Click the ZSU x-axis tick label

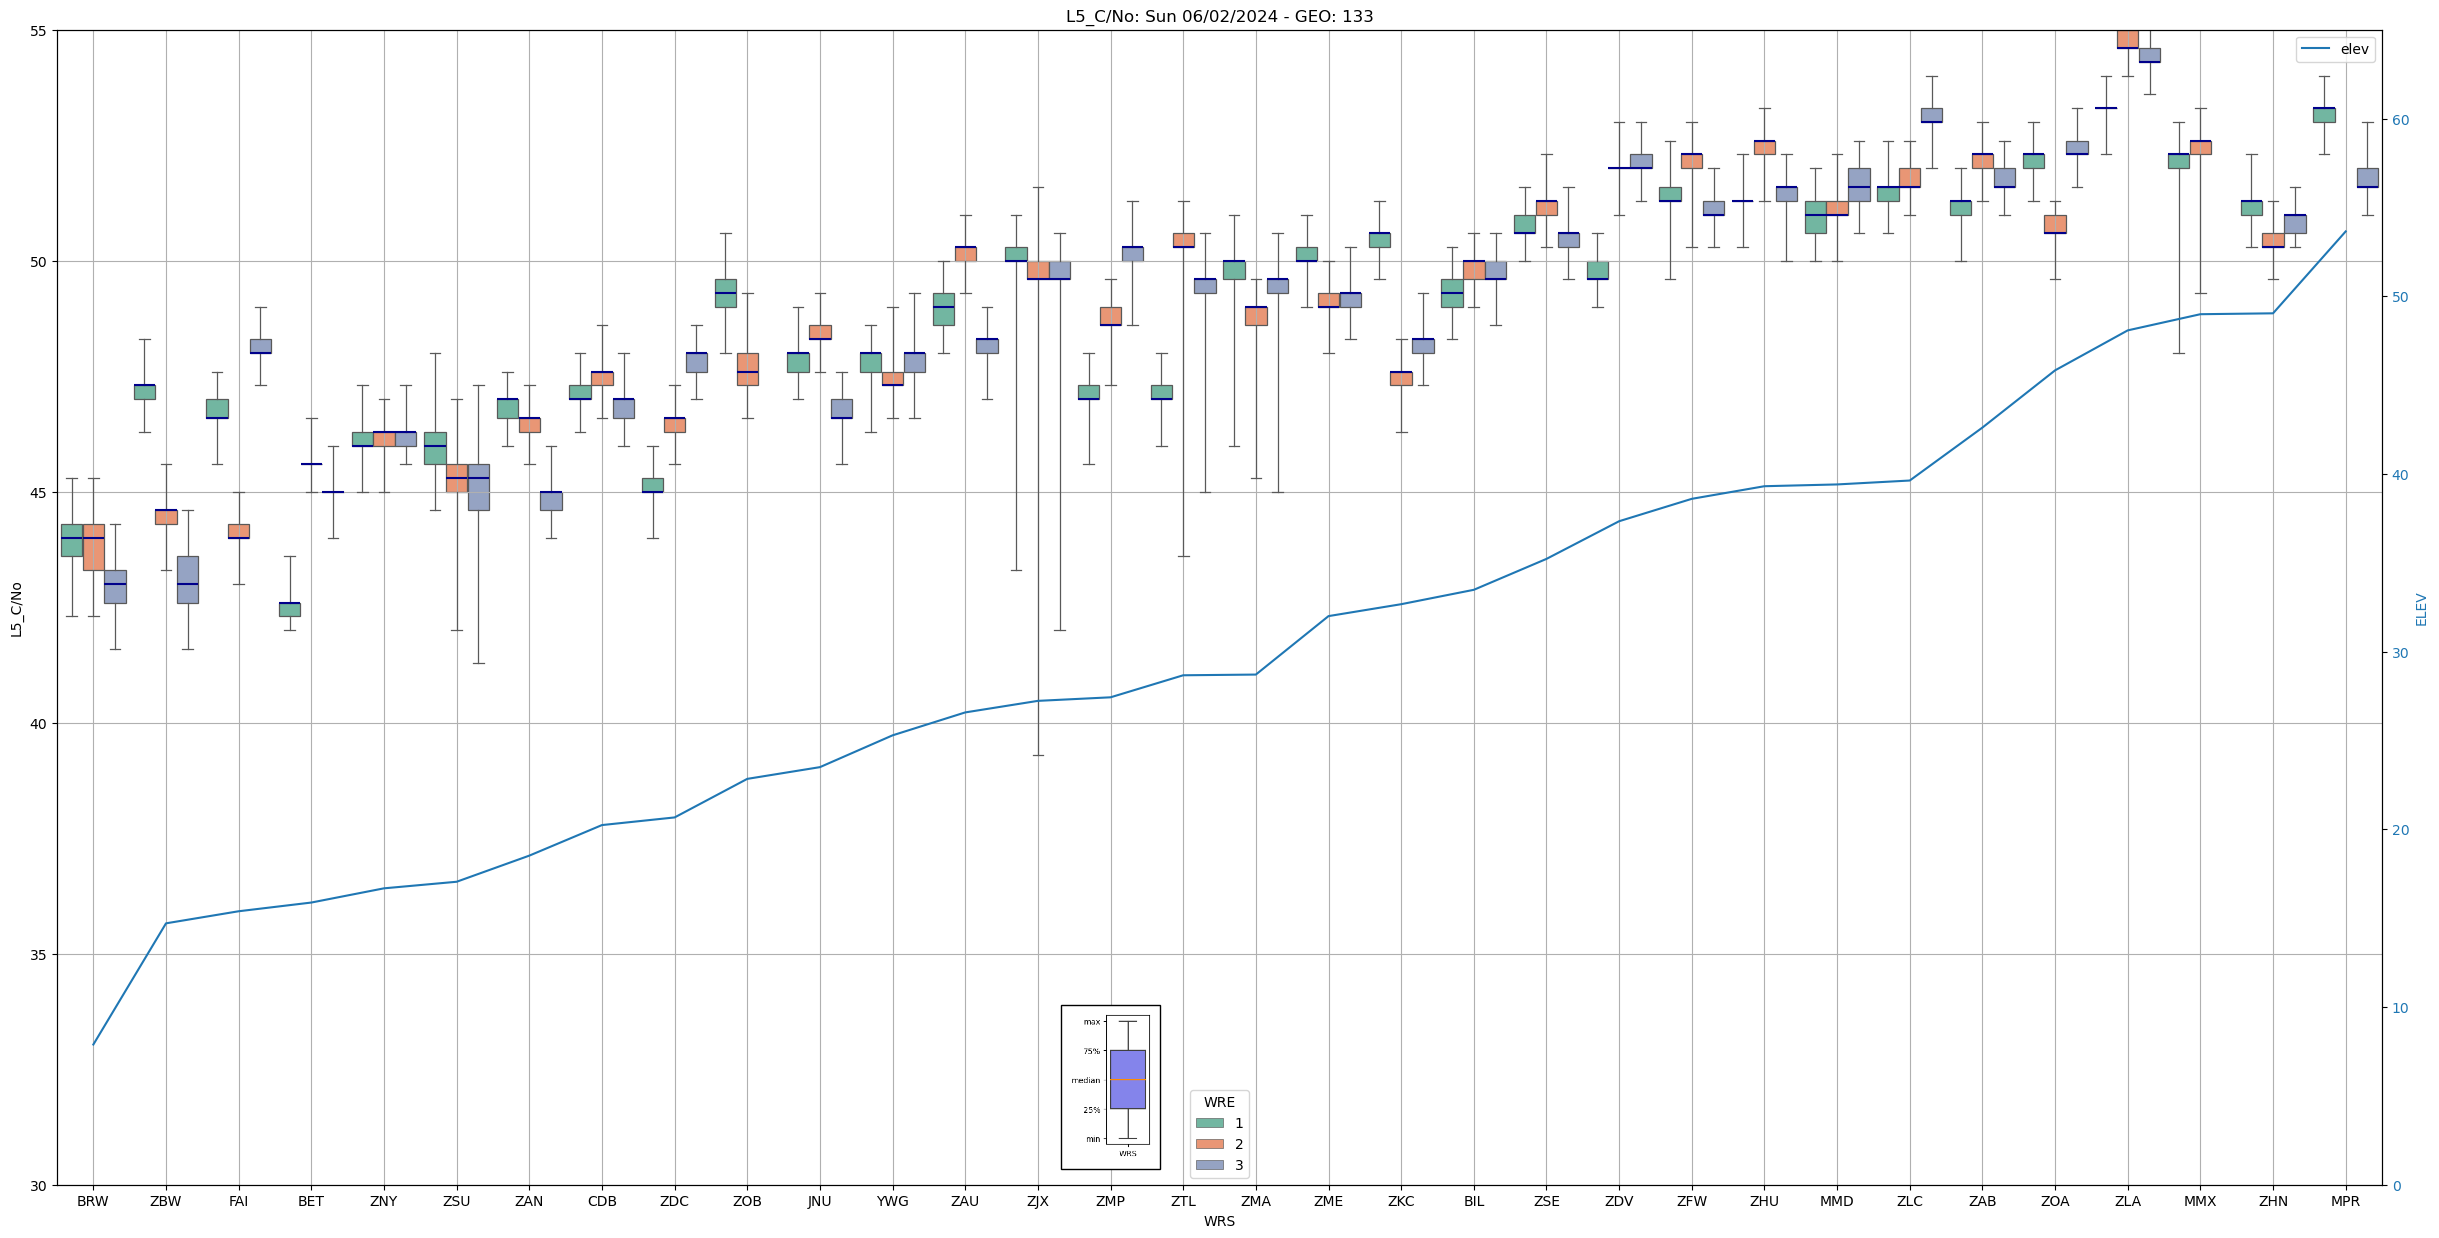point(456,1201)
